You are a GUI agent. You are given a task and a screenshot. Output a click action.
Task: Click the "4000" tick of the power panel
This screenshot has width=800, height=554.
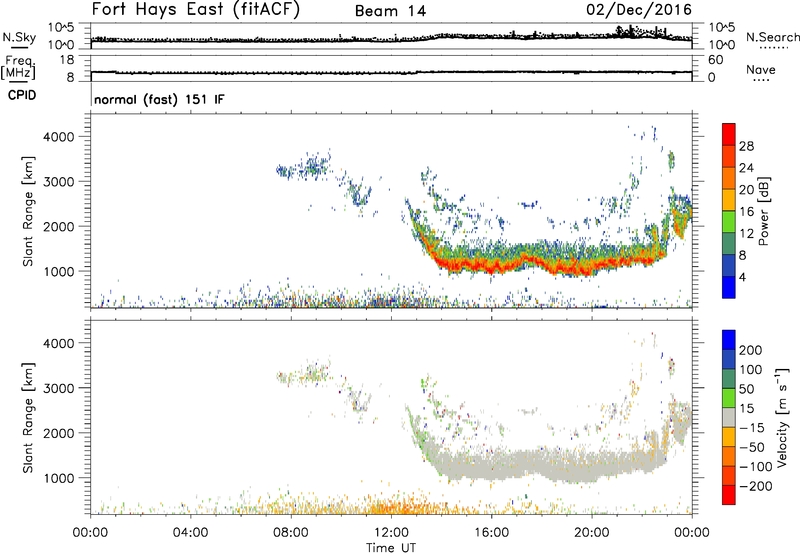point(59,137)
